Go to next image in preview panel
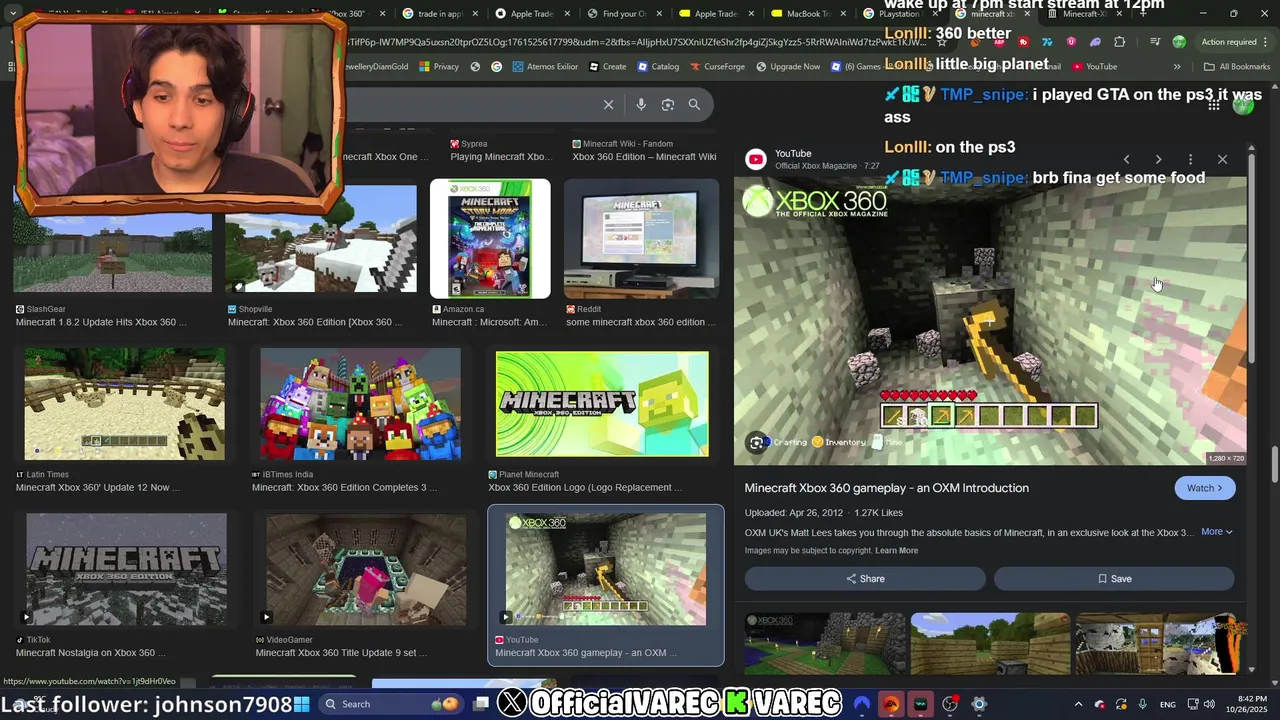 (x=1158, y=159)
